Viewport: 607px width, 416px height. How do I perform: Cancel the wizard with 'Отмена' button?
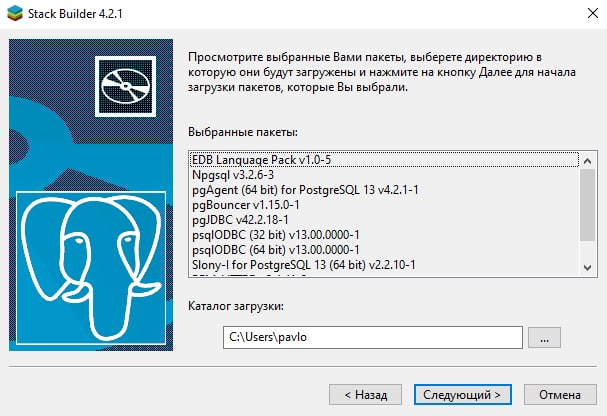(560, 395)
